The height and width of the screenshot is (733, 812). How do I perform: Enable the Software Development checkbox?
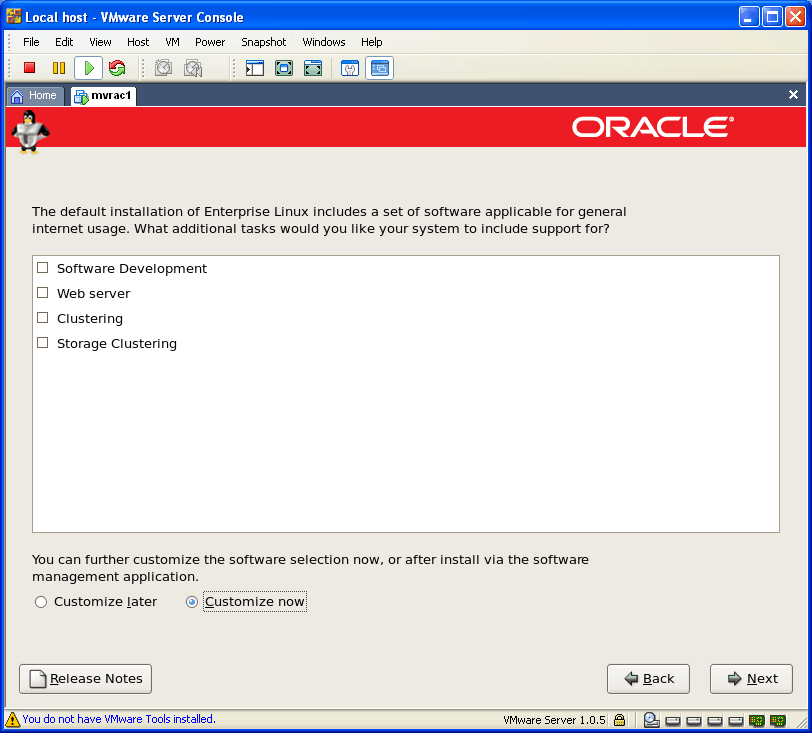pos(42,268)
